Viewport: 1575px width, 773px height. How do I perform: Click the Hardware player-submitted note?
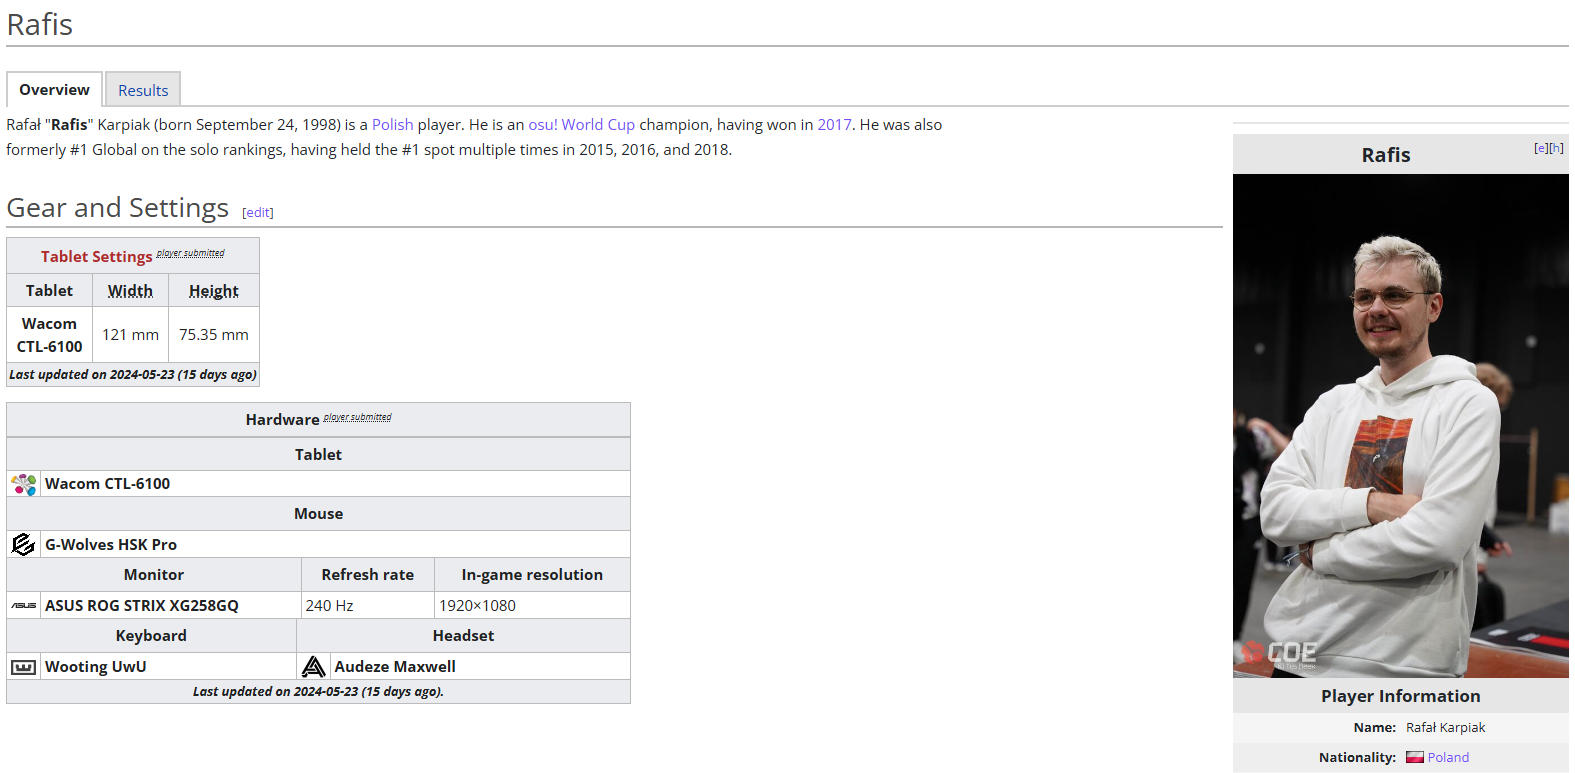point(357,417)
